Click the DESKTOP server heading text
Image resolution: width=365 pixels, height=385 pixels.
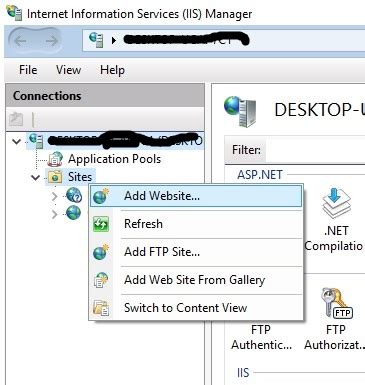319,110
